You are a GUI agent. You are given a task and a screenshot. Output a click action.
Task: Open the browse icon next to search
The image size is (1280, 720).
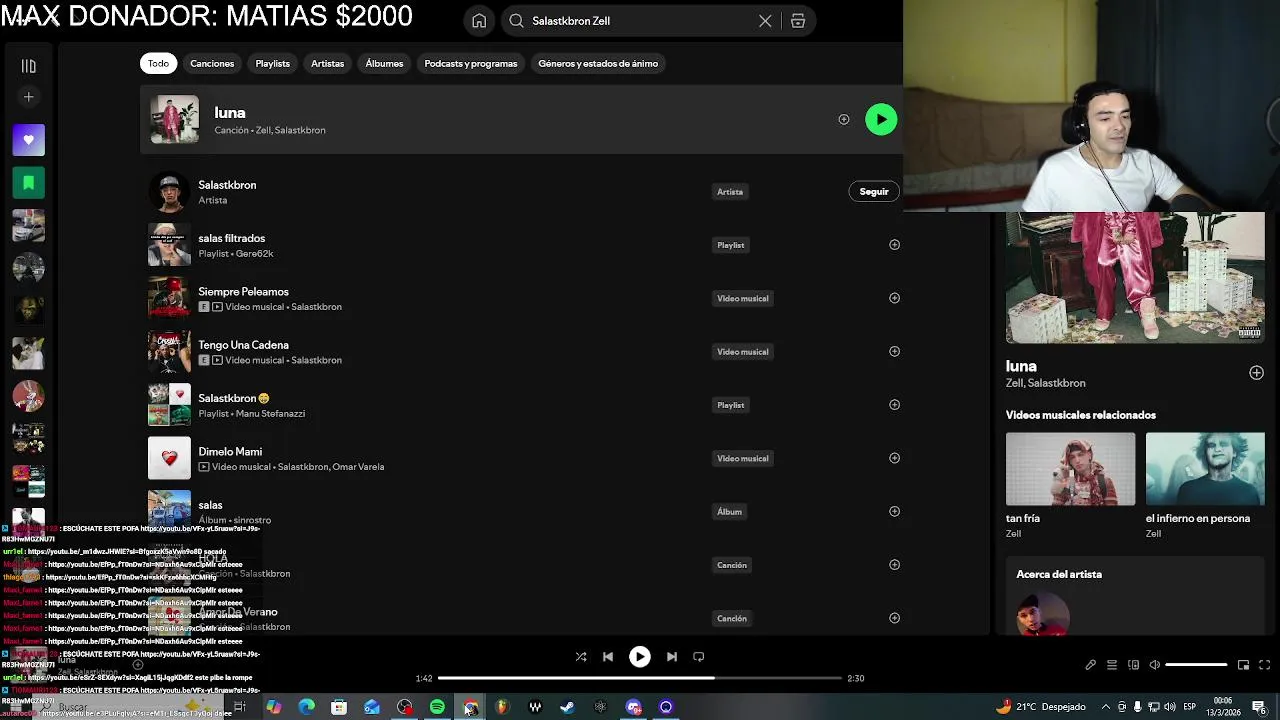[x=798, y=21]
